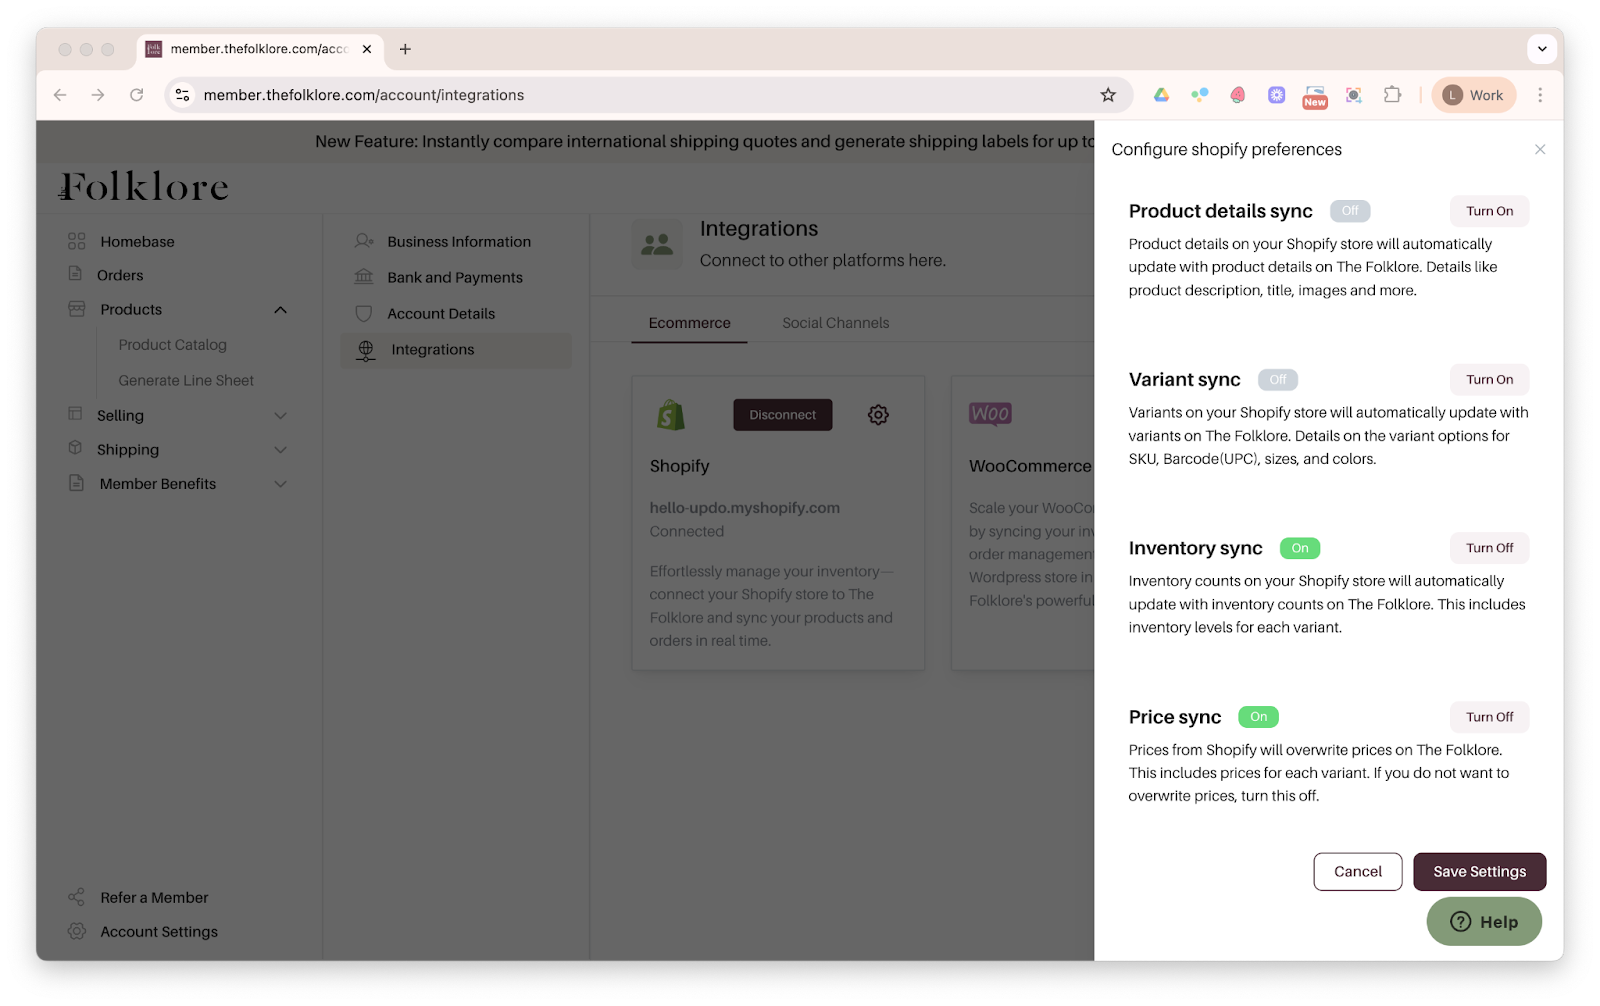Image resolution: width=1600 pixels, height=1006 pixels.
Task: Turn on Product details sync
Action: pos(1489,211)
